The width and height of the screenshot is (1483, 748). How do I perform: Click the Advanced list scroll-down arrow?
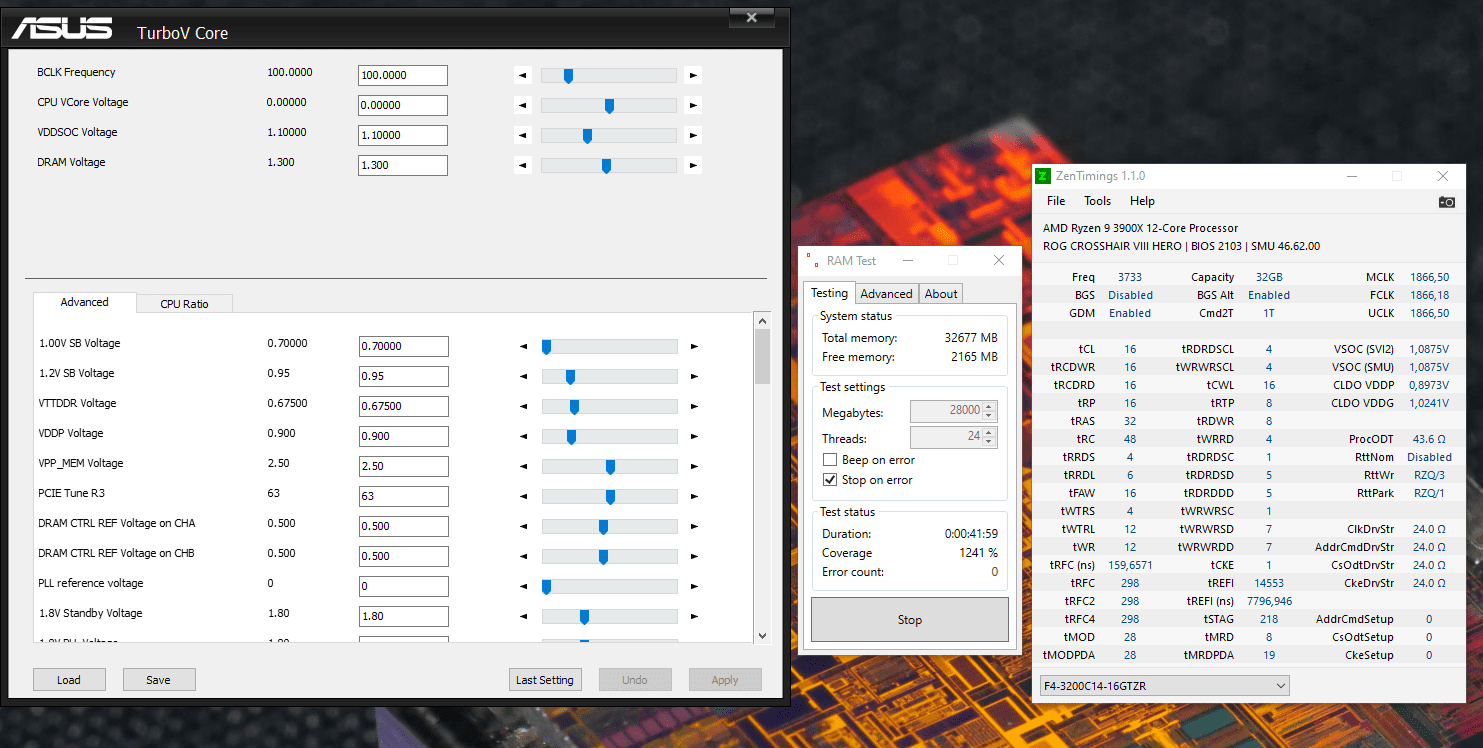762,635
